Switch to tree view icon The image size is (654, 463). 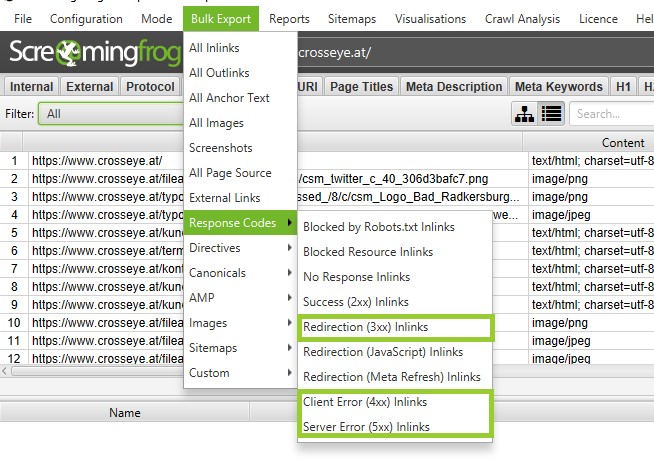click(x=524, y=113)
